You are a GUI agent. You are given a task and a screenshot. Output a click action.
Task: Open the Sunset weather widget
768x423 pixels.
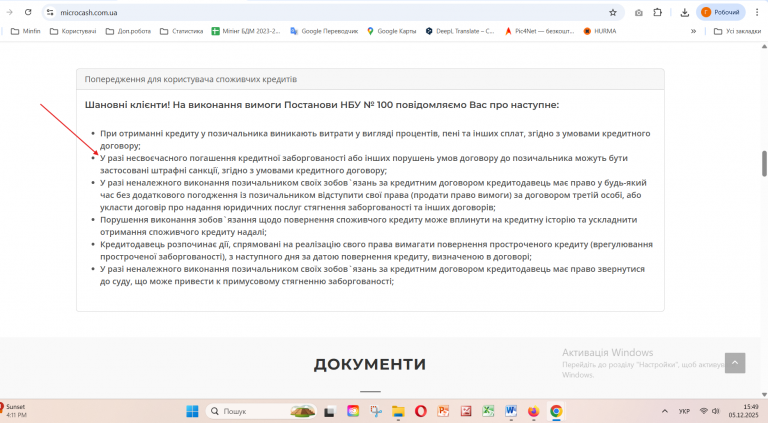[x=13, y=411]
